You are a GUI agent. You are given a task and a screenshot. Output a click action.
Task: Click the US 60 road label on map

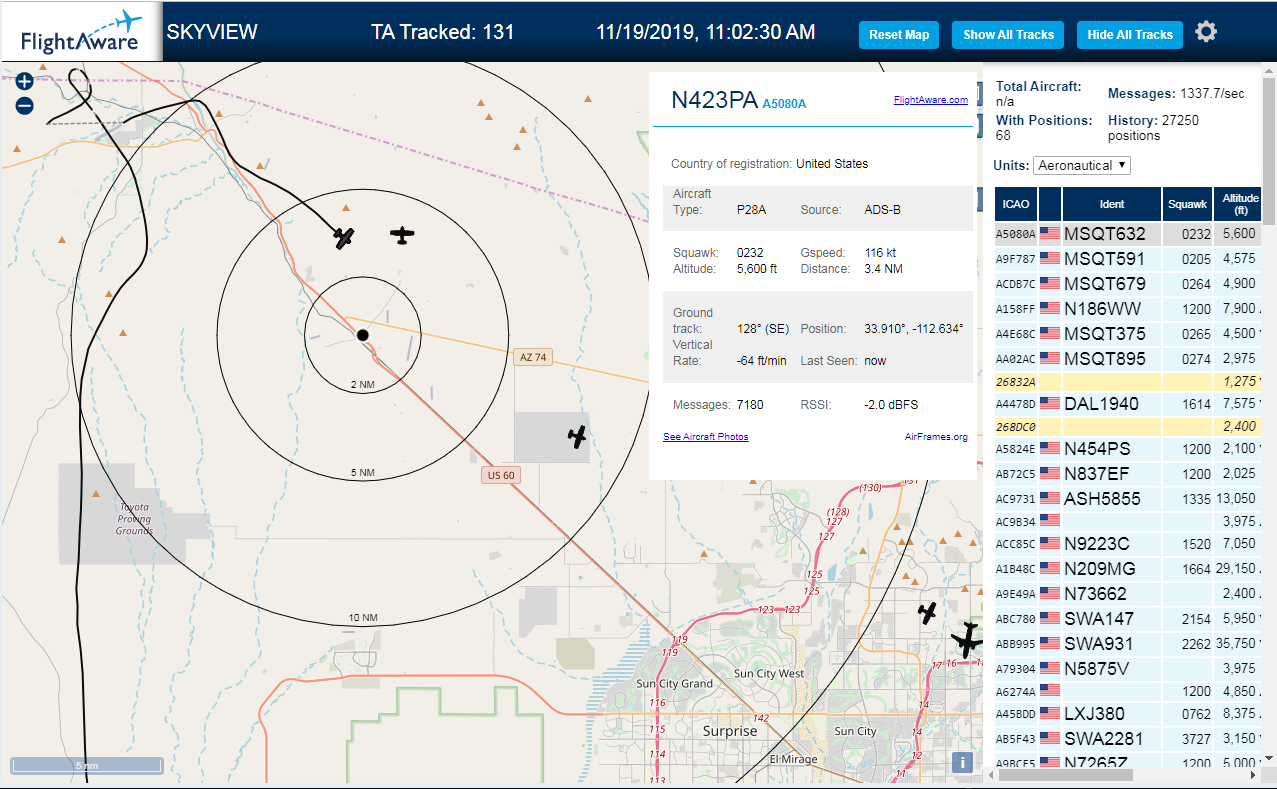click(x=501, y=476)
